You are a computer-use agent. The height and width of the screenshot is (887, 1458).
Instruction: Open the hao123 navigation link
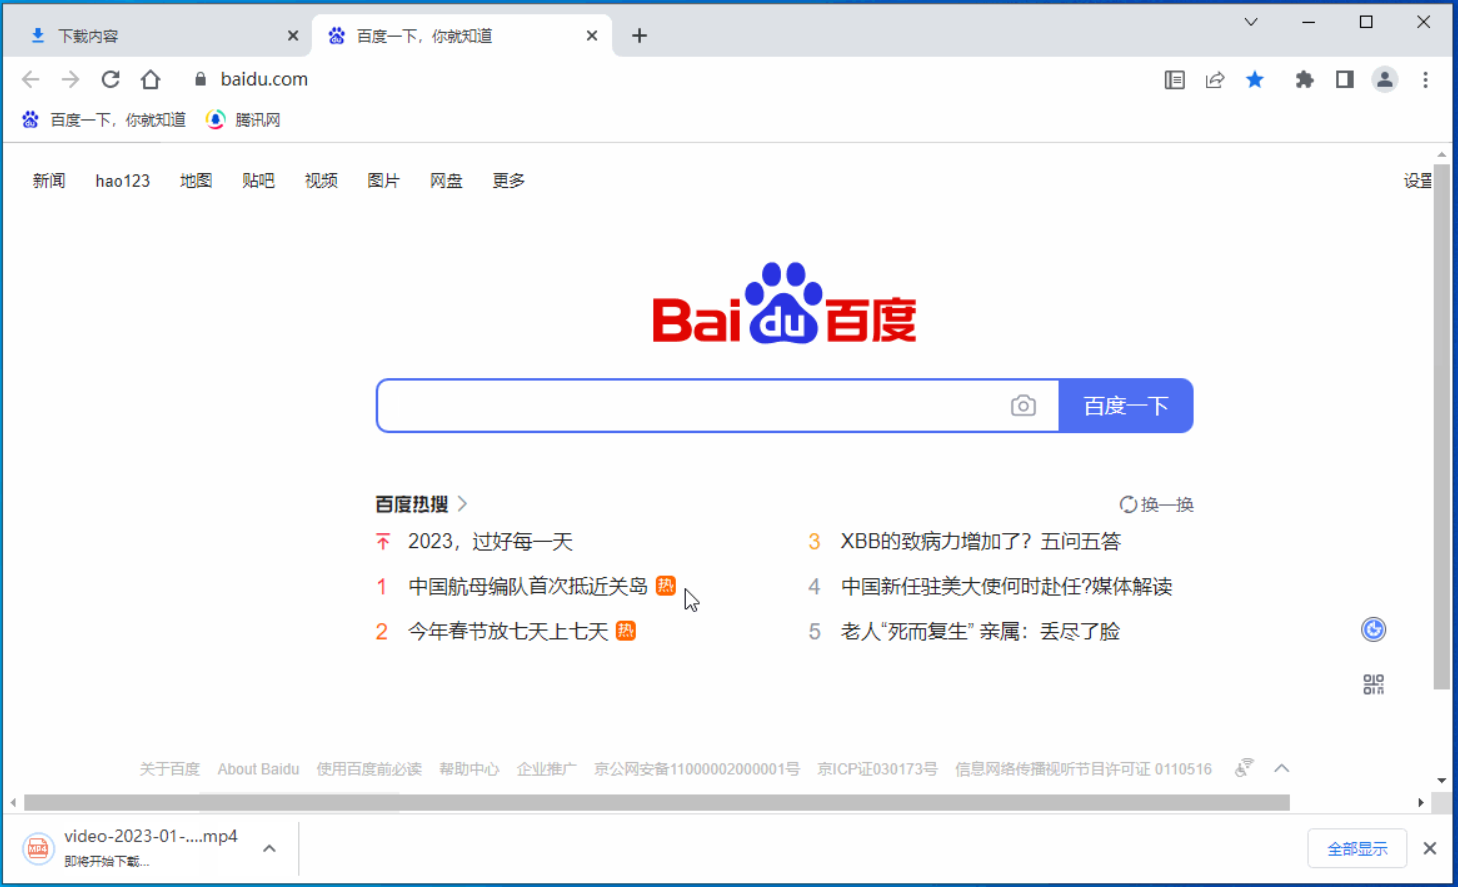(123, 181)
